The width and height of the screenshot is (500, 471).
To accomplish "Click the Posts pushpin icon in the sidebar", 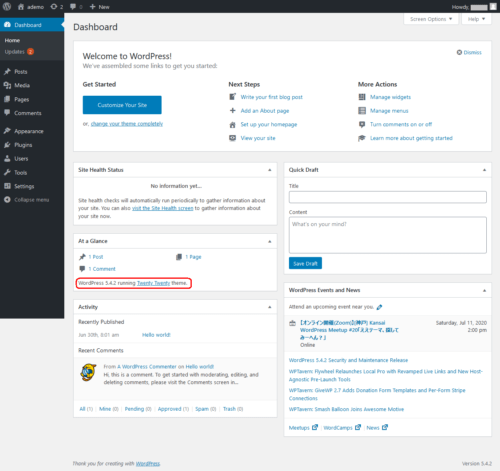I will coord(7,71).
